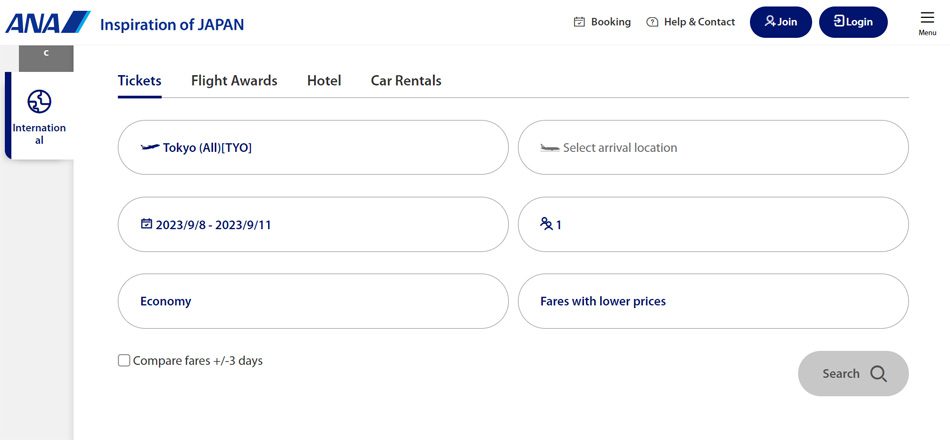
Task: Click the Login button
Action: 854,22
